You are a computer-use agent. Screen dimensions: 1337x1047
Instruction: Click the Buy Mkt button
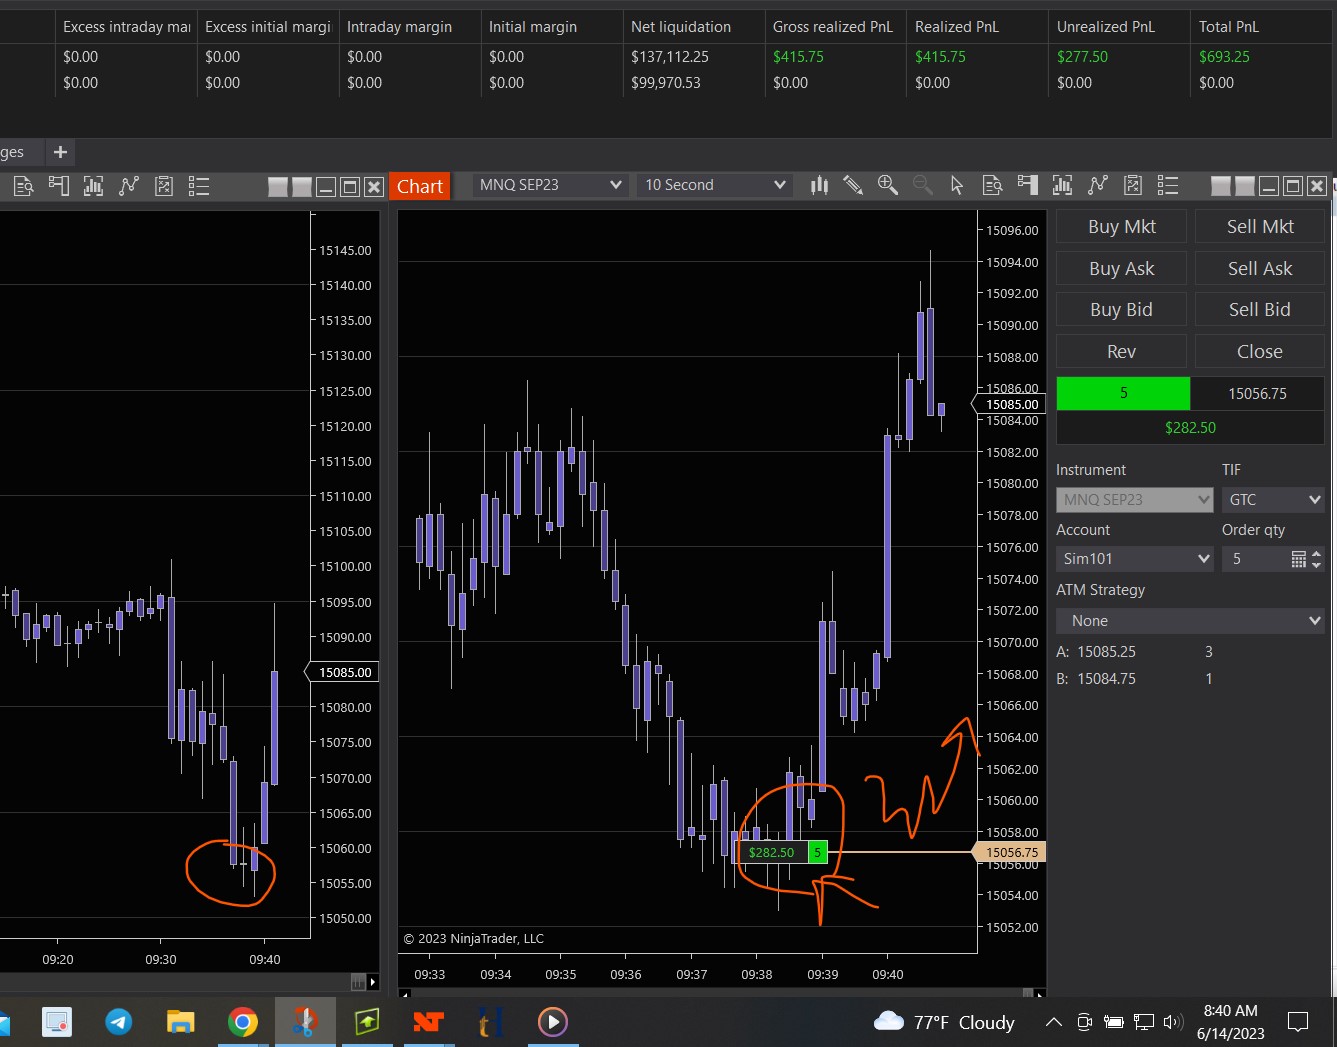1121,227
